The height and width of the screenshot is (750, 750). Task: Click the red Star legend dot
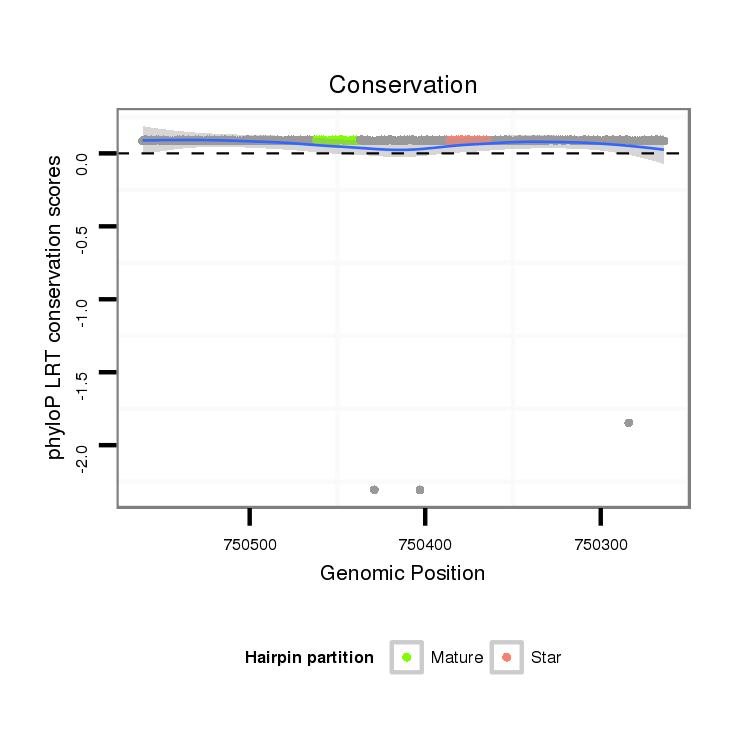click(507, 657)
